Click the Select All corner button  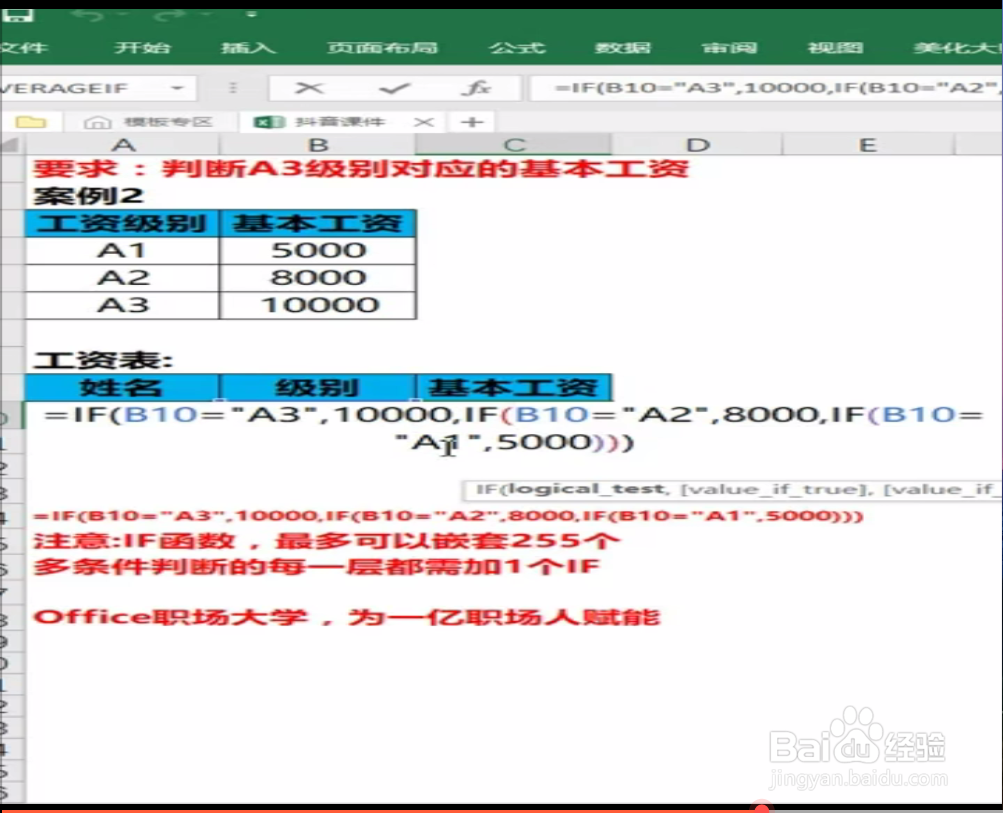tap(12, 145)
